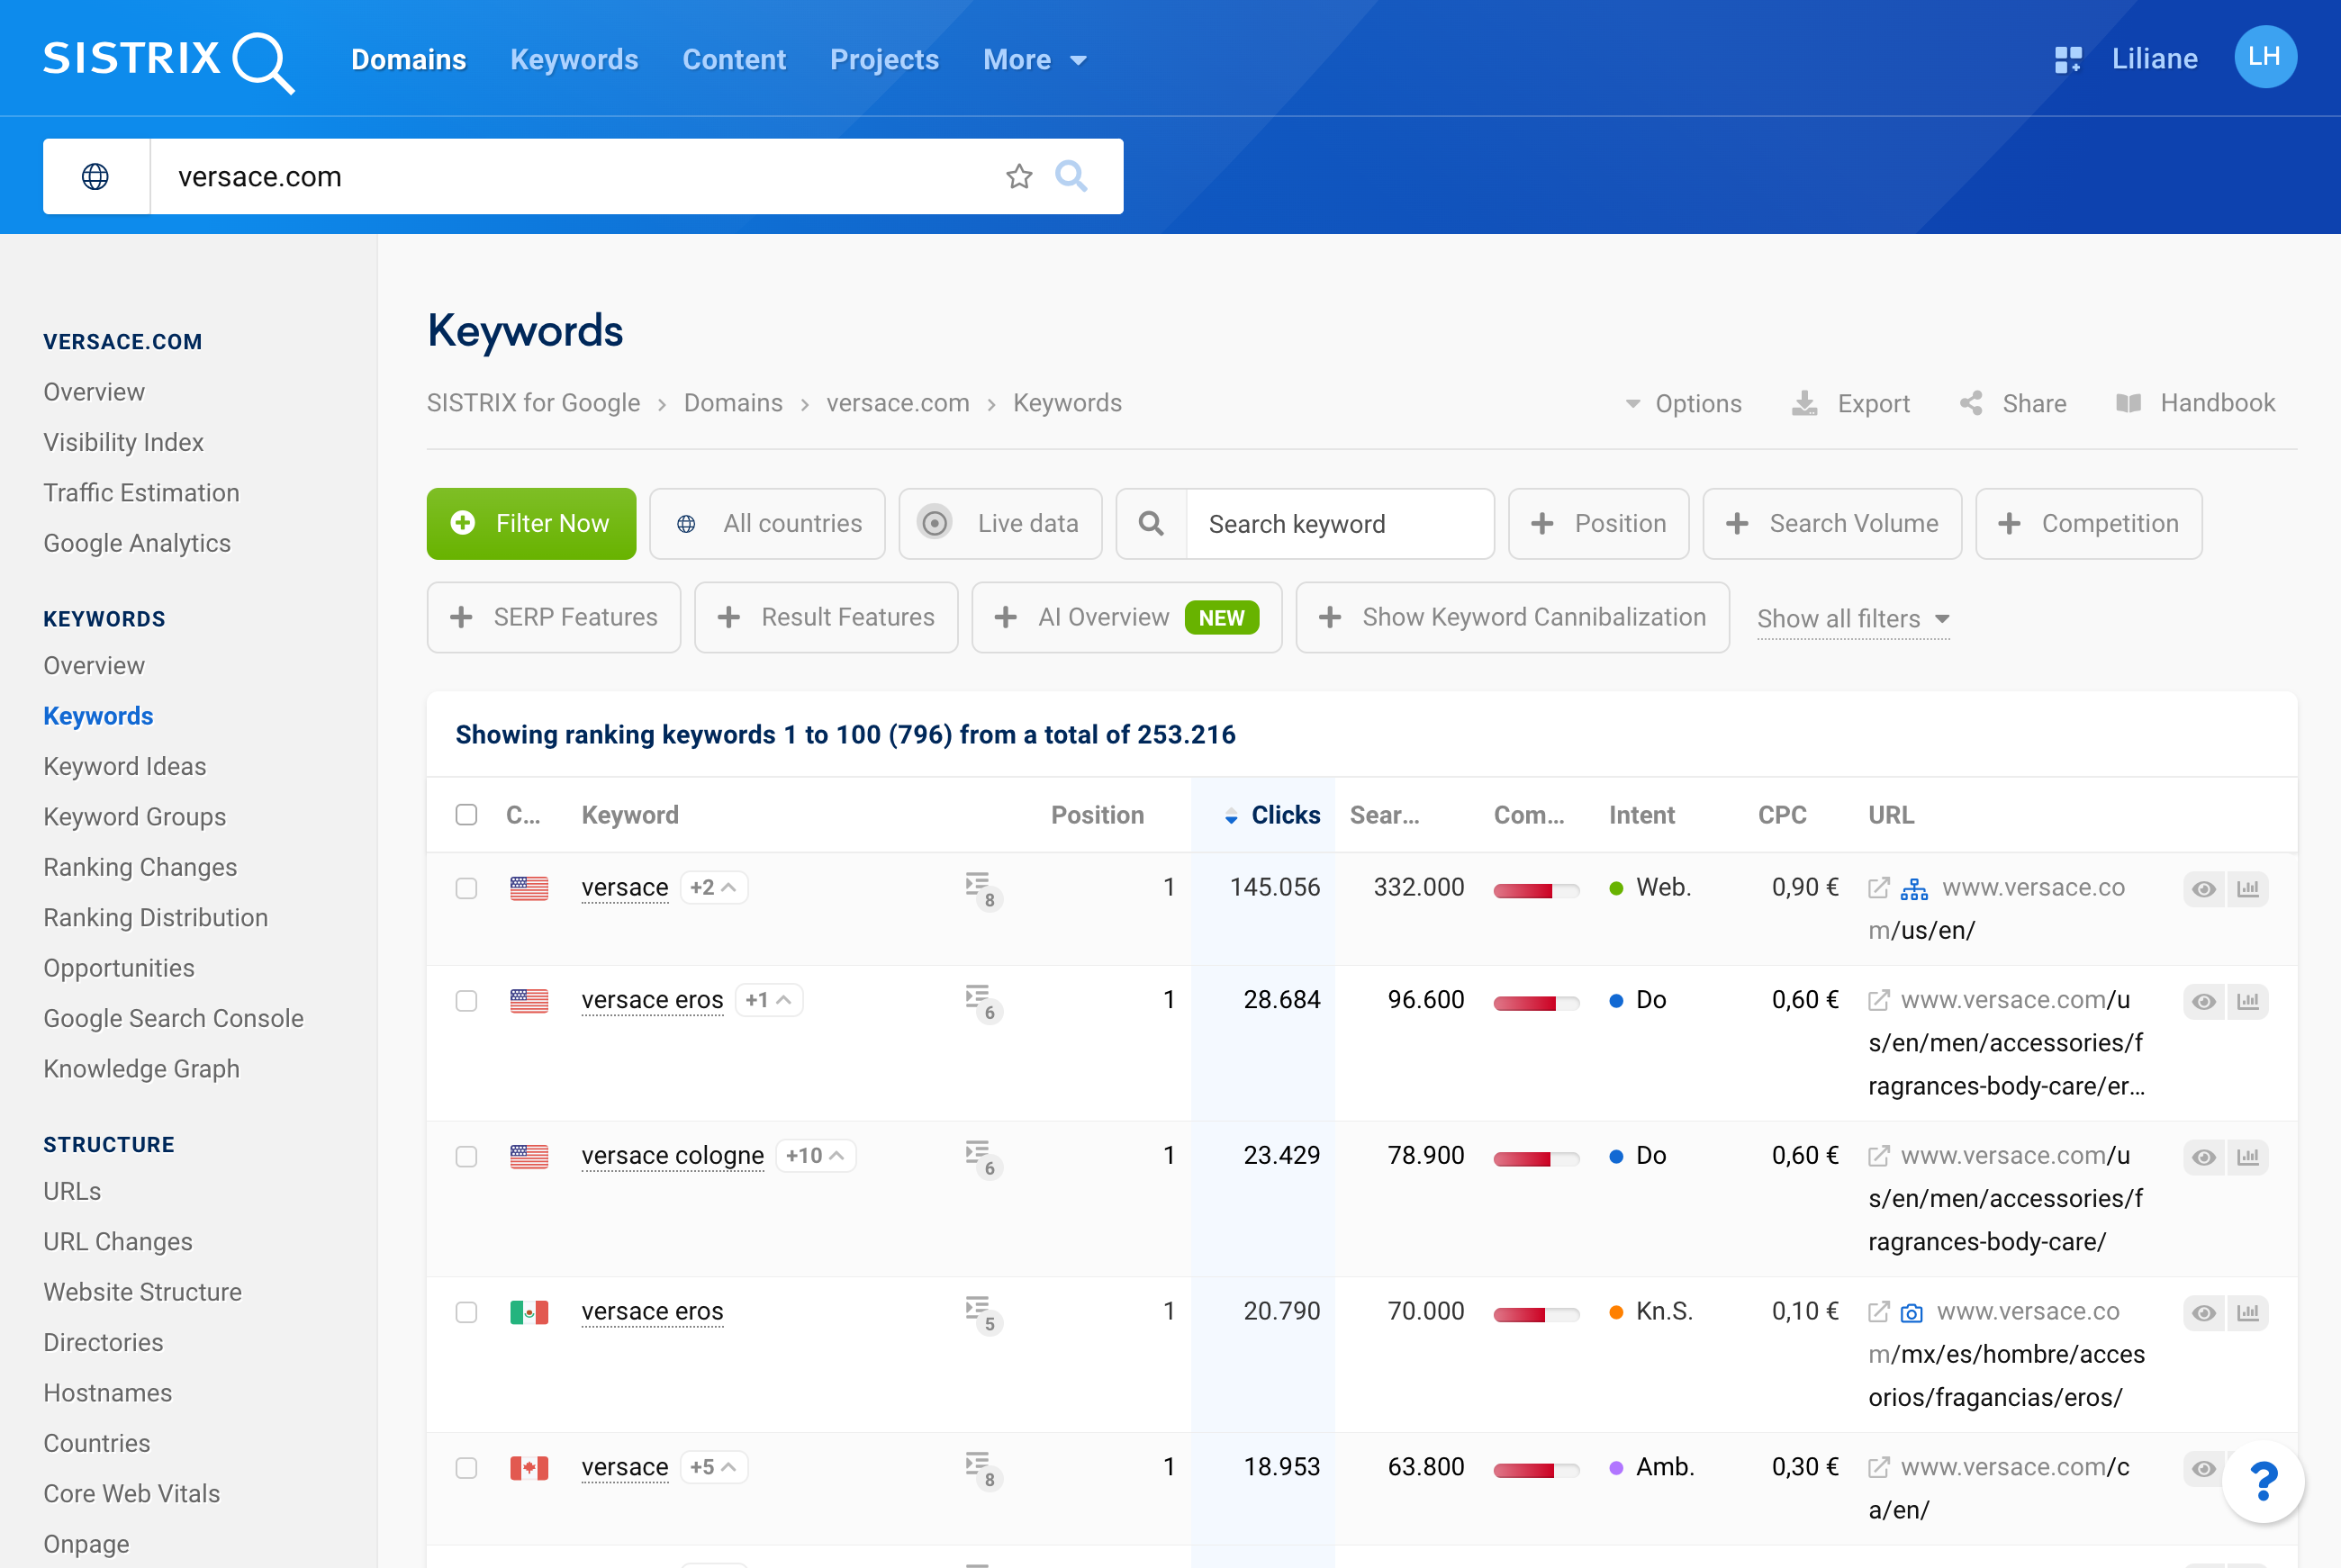Click the US flag in versace row
This screenshot has height=1568, width=2341.
tap(529, 888)
